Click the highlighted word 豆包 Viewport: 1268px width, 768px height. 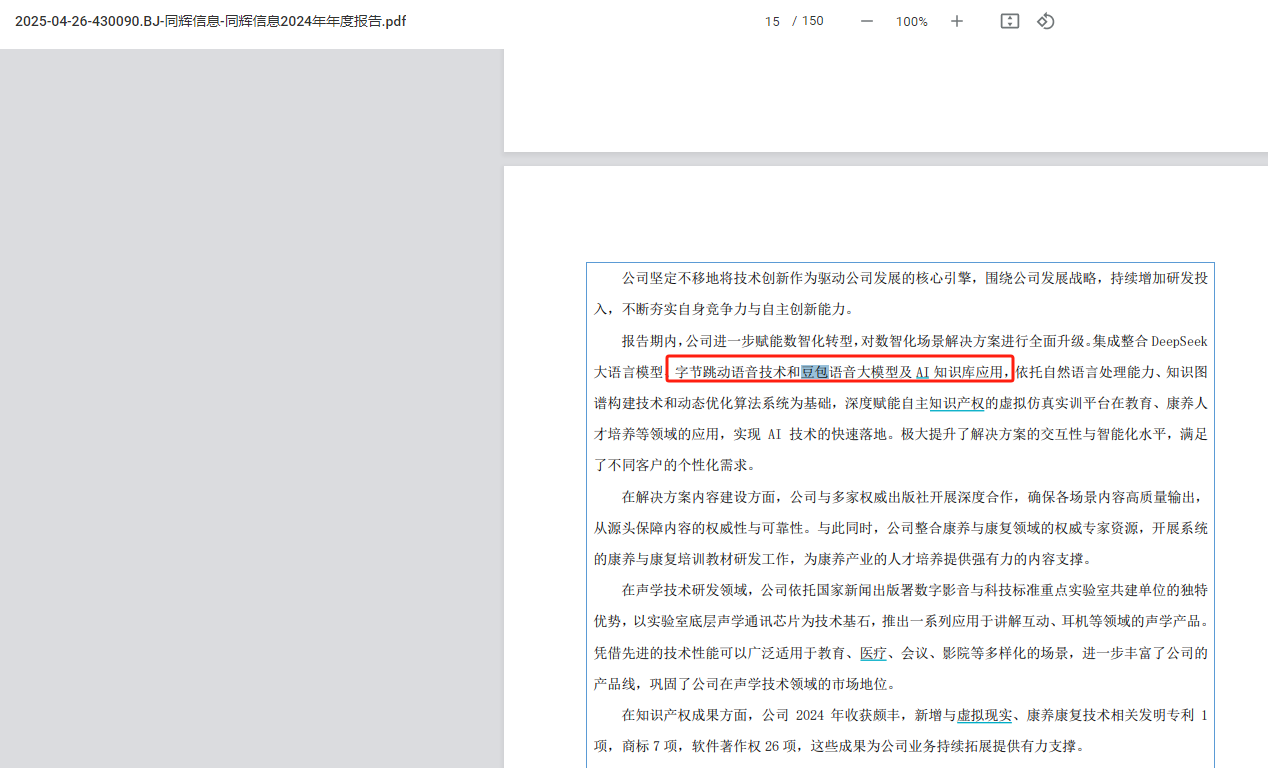point(814,372)
